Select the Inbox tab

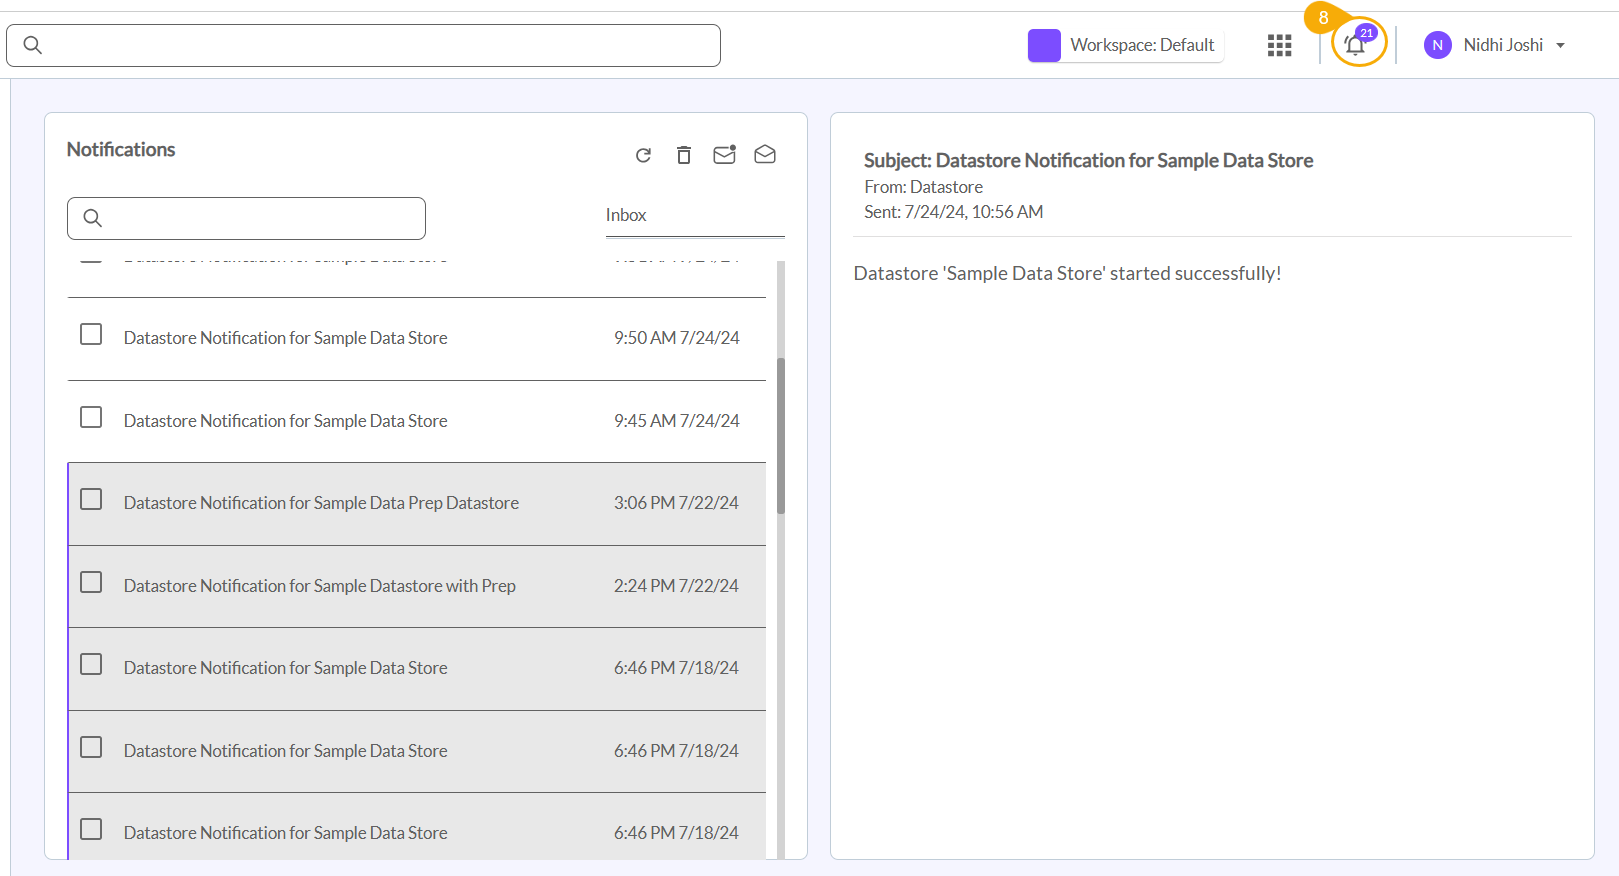pos(626,215)
